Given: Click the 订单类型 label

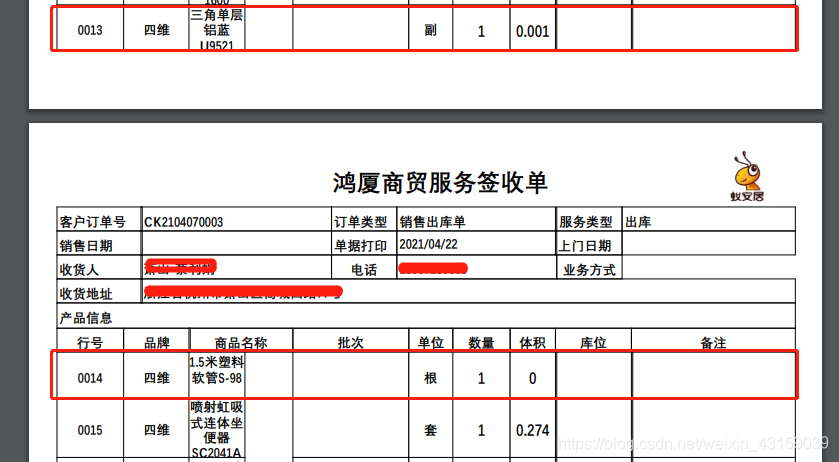Looking at the screenshot, I should click(361, 222).
